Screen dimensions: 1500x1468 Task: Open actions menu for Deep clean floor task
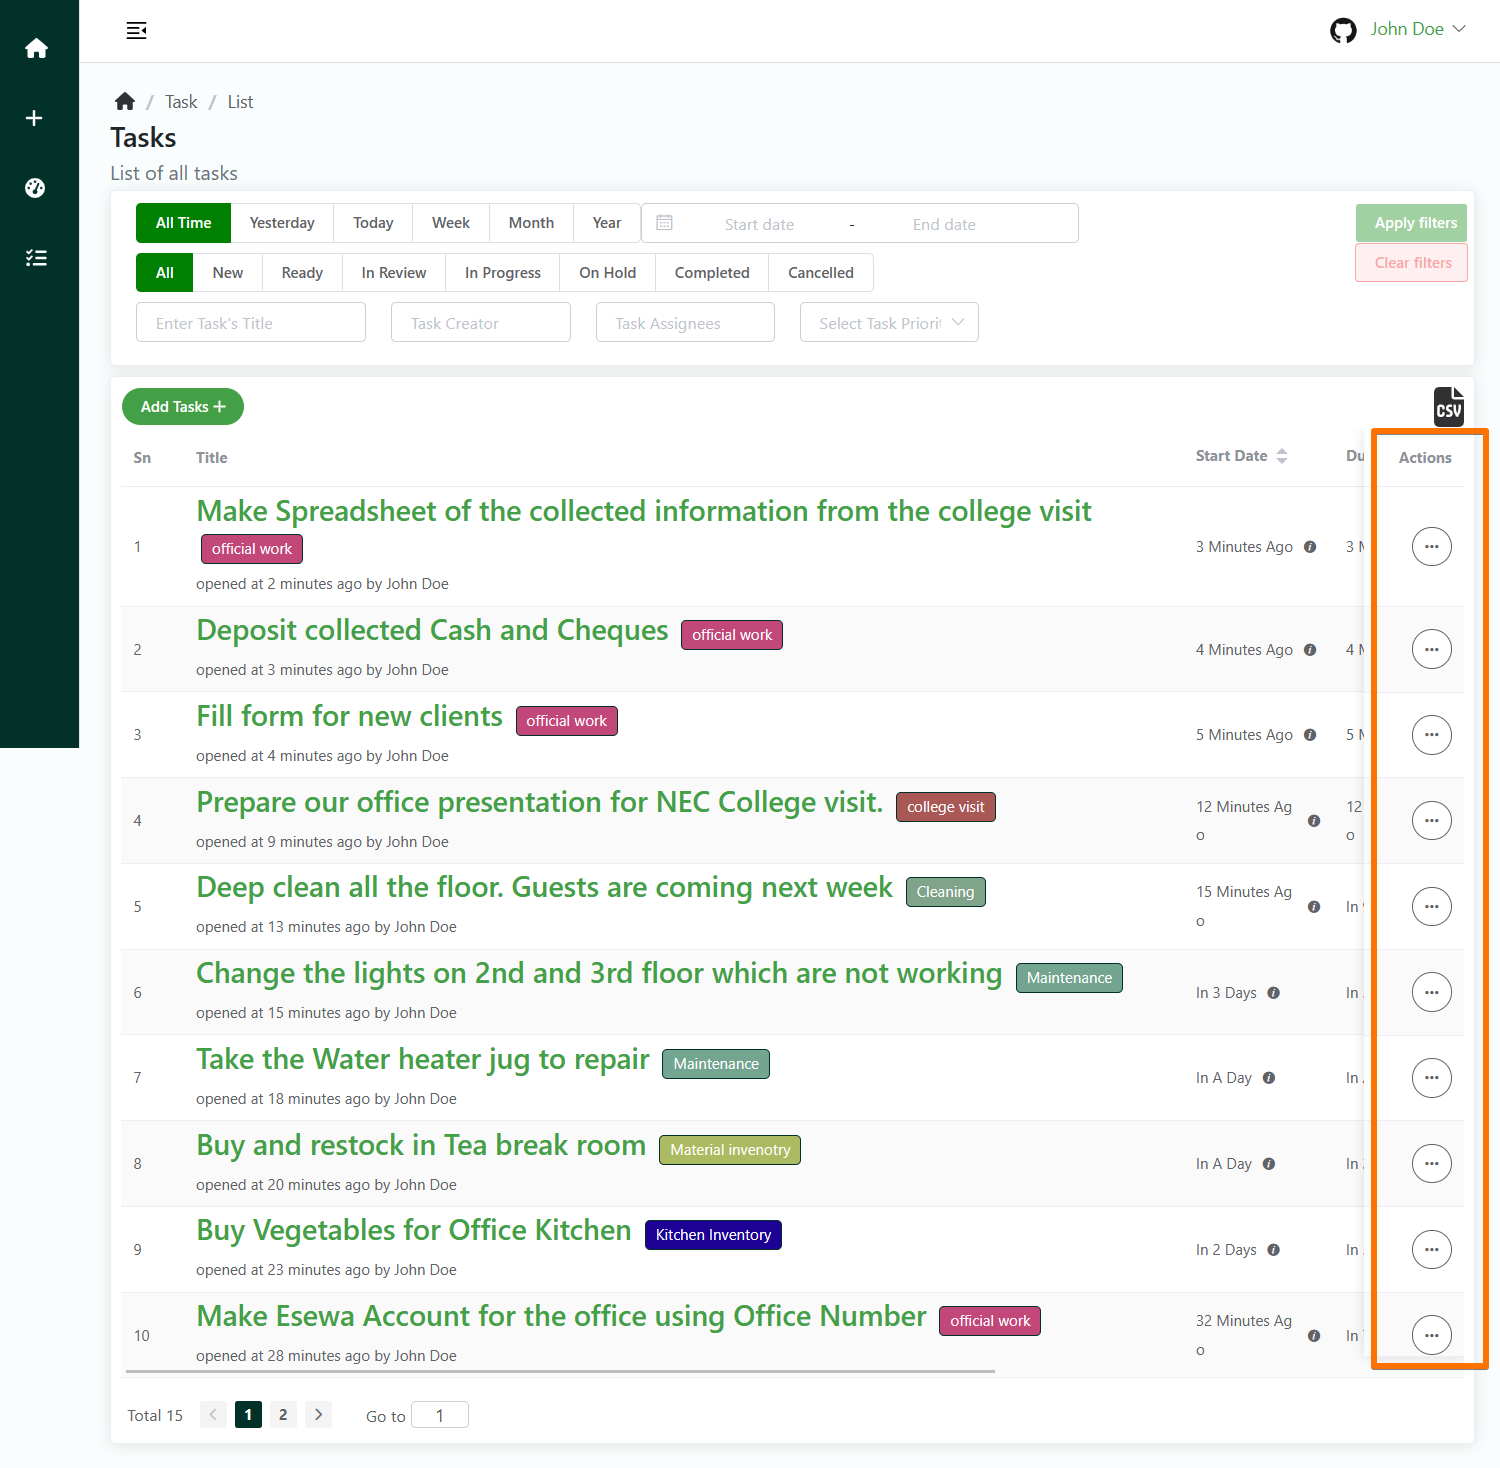tap(1432, 907)
